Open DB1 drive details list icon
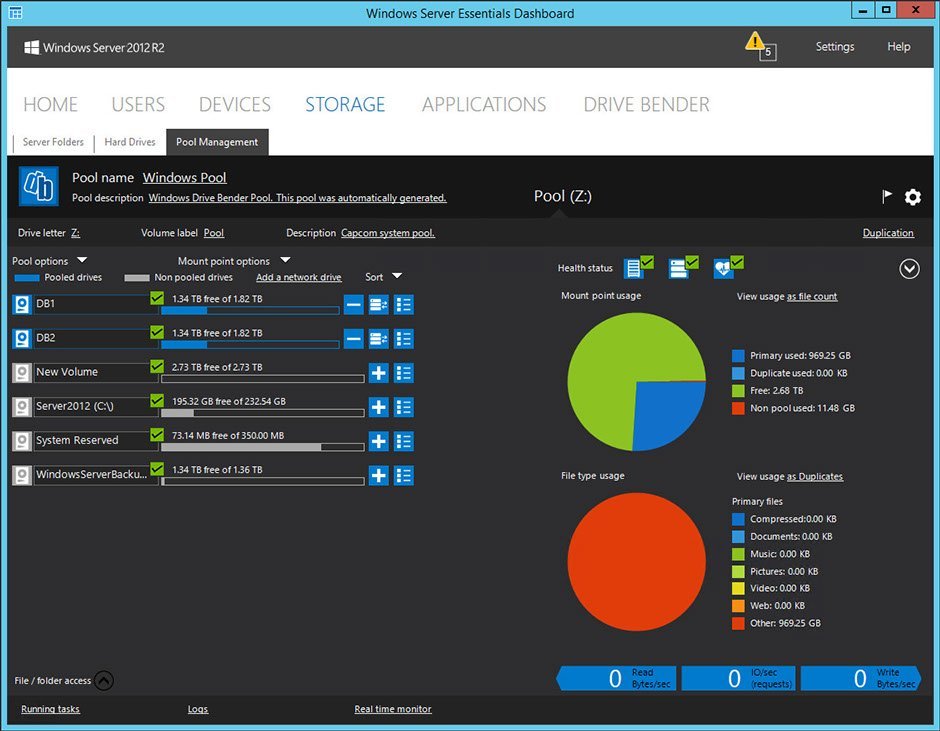 [x=403, y=305]
